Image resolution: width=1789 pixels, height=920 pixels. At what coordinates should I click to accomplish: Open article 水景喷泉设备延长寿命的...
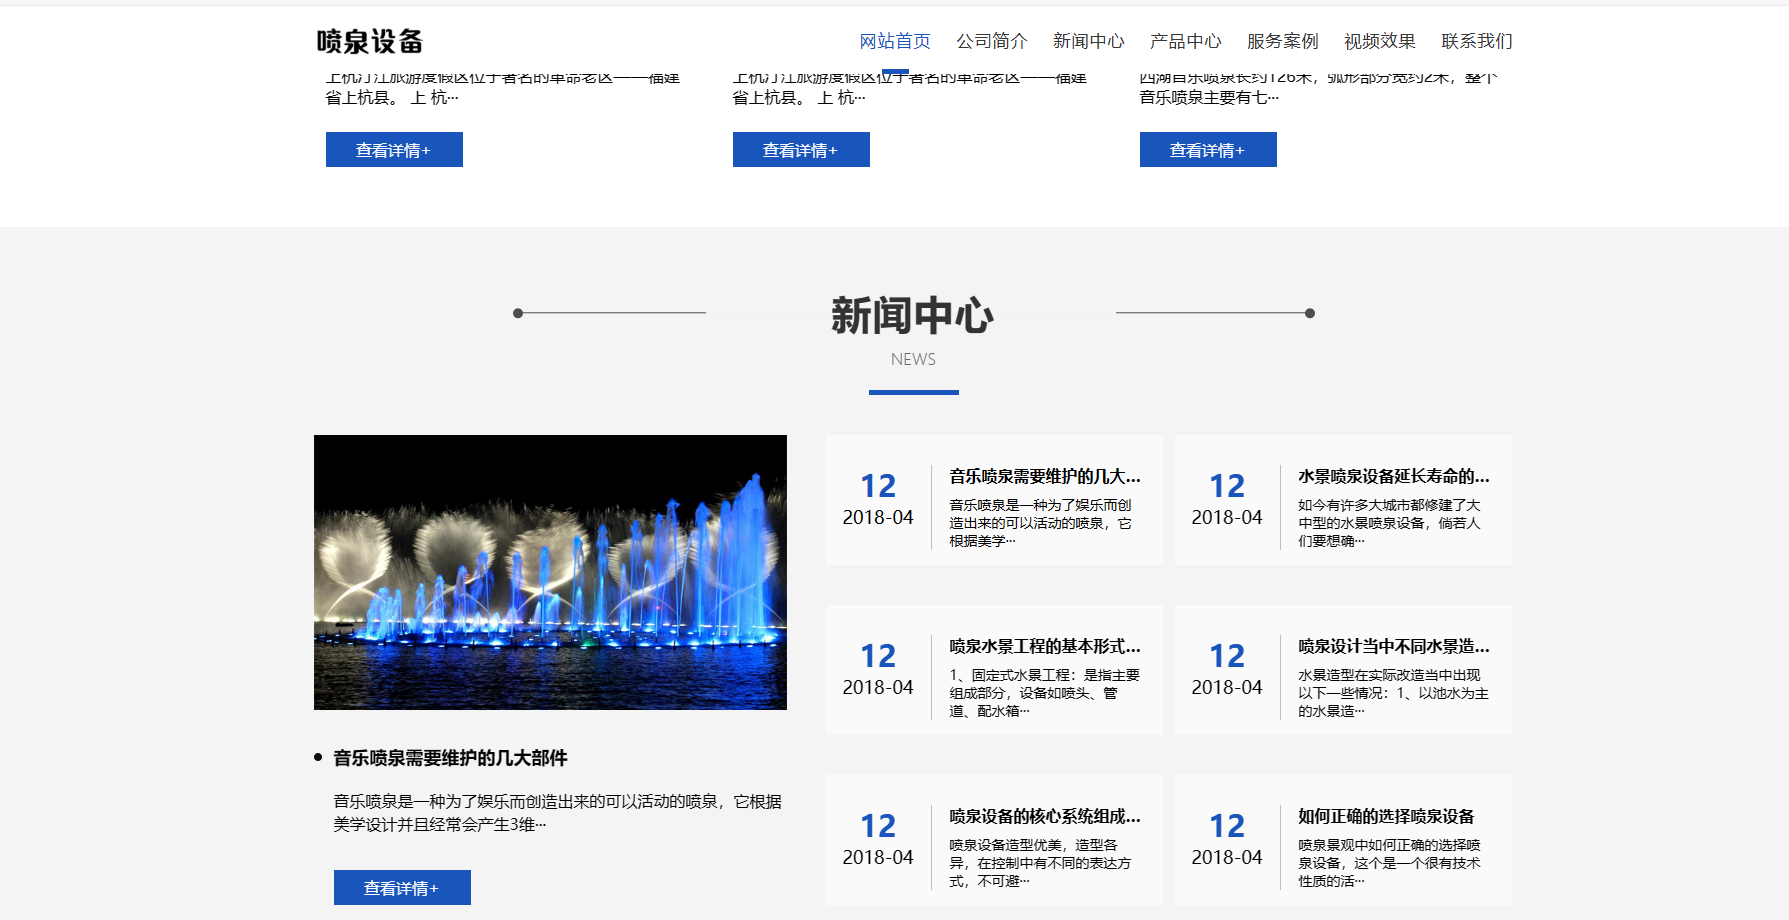pos(1393,477)
